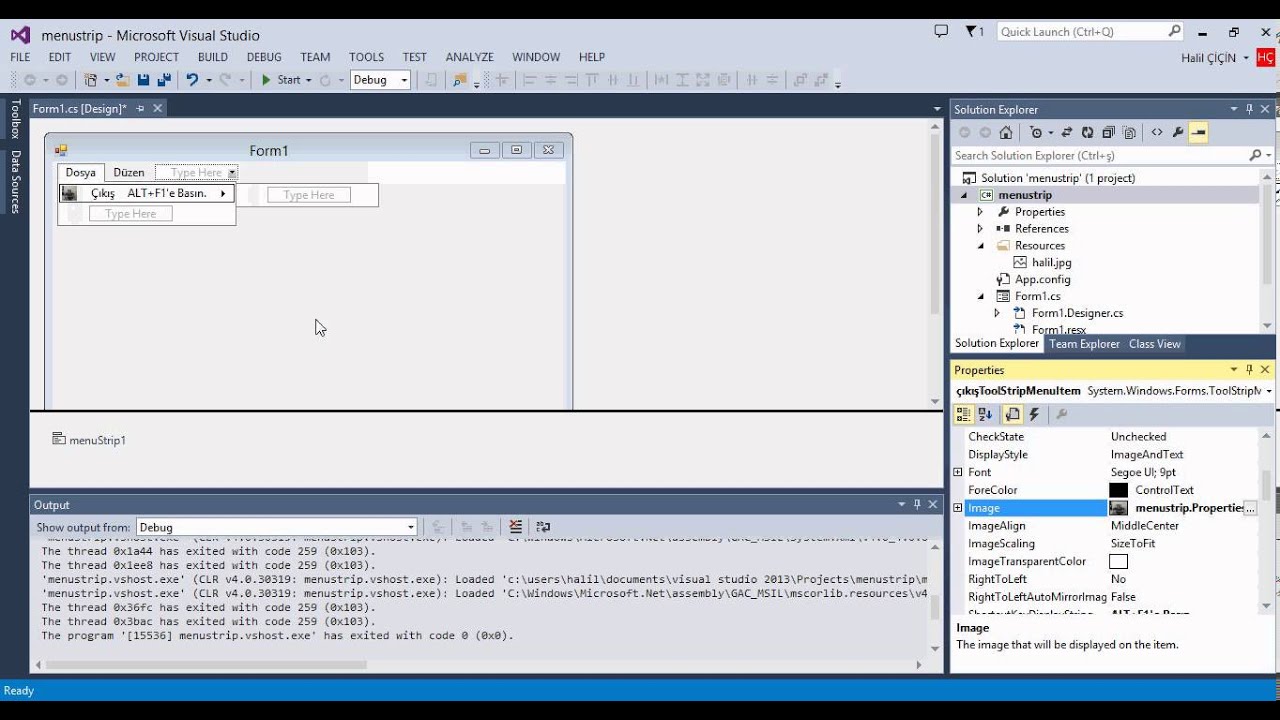Toggle Show All Files in Solution Explorer
The width and height of the screenshot is (1280, 720).
pos(1129,132)
